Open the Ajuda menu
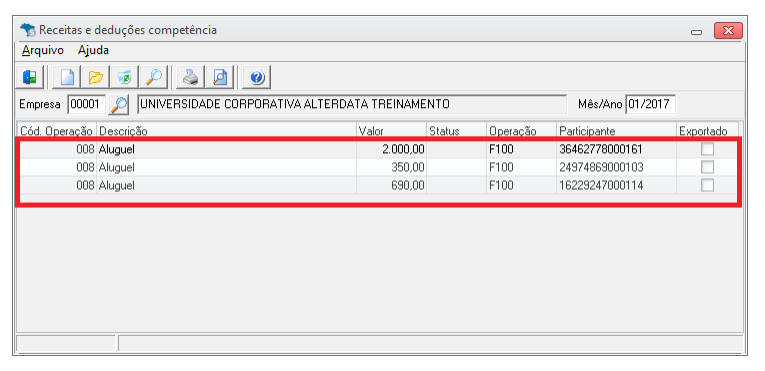Screen dimensions: 765x371 93,50
